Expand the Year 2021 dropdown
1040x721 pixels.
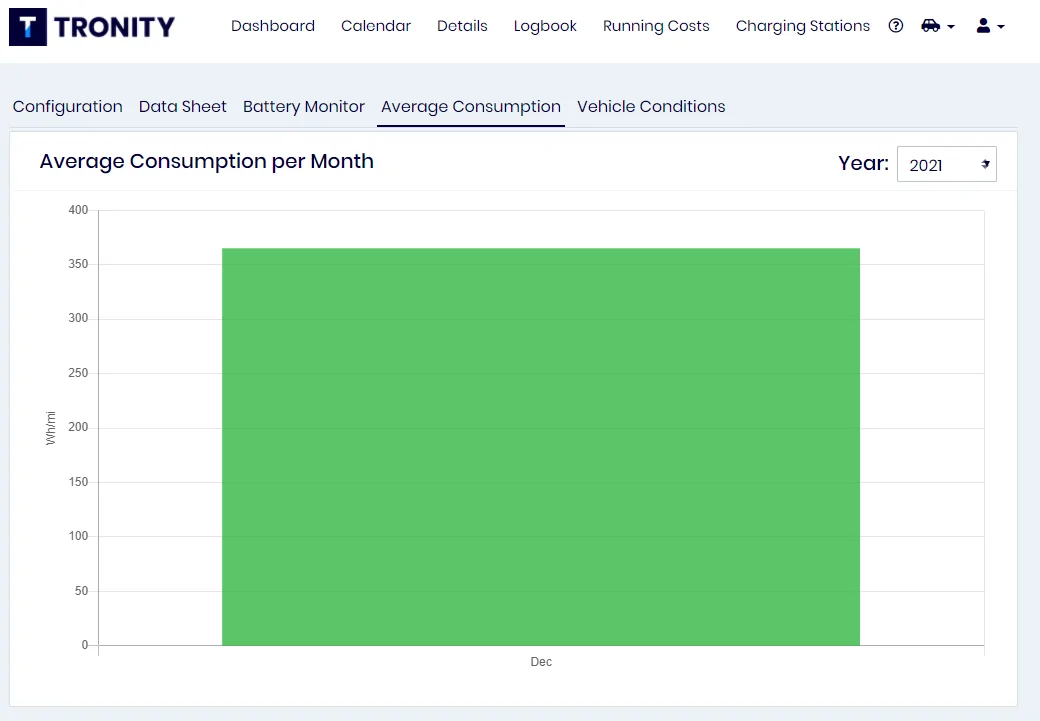click(946, 164)
